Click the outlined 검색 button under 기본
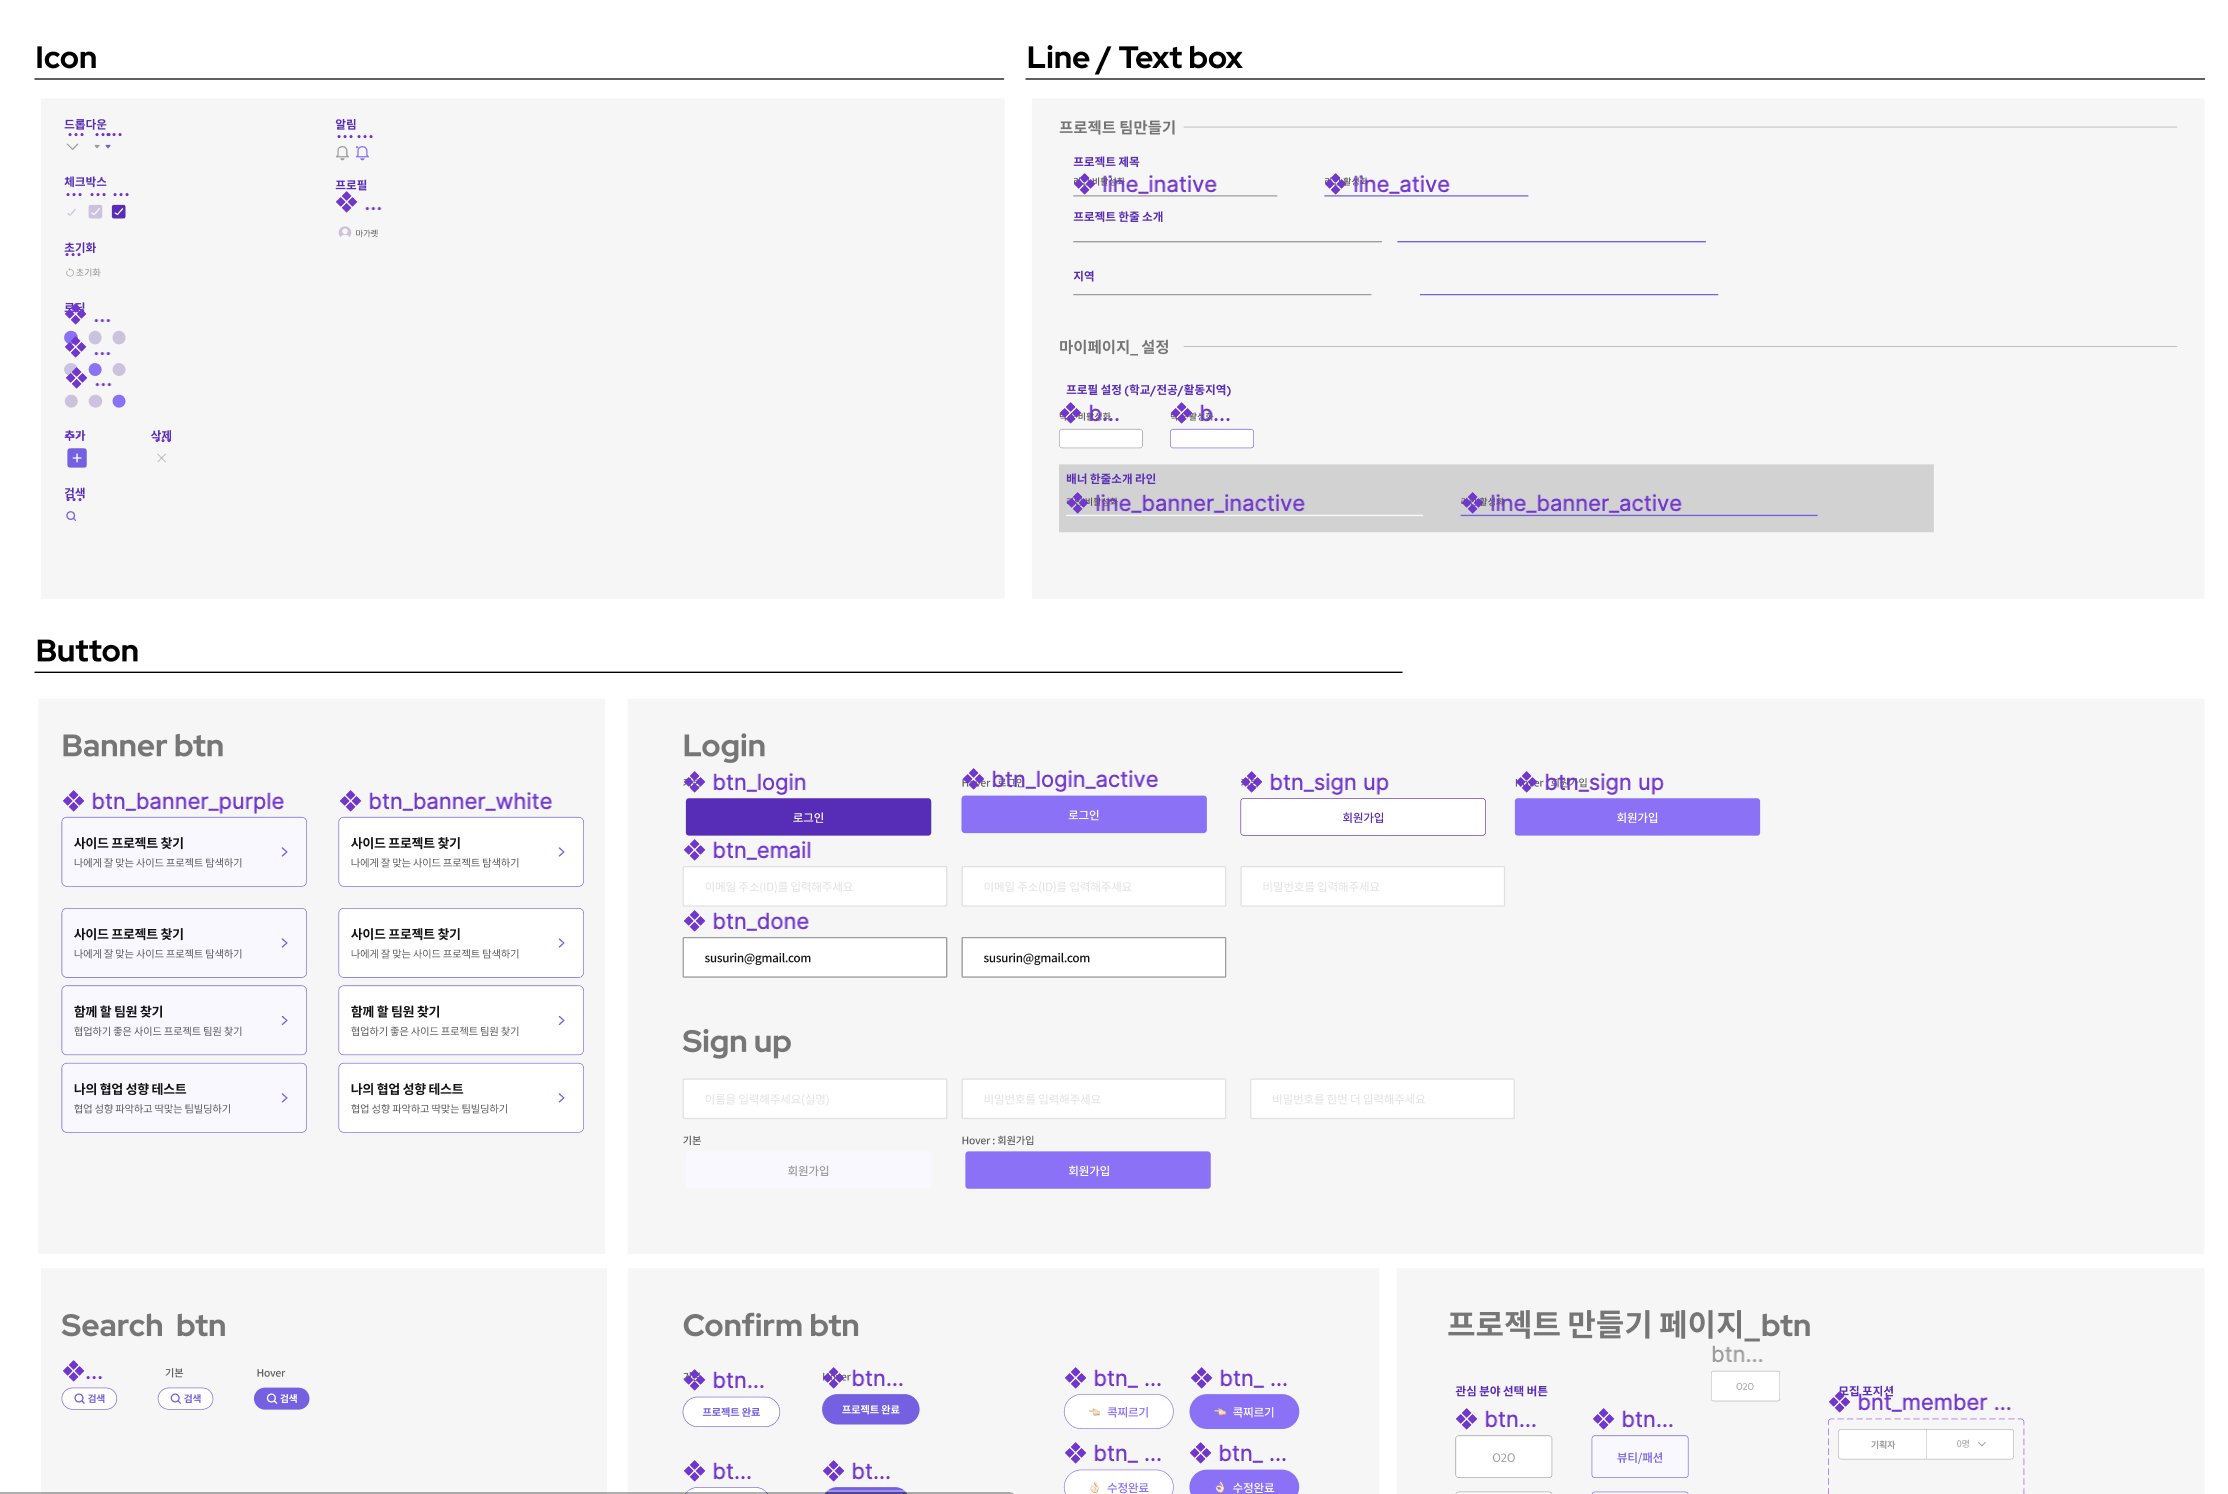2228x1494 pixels. (x=185, y=1399)
